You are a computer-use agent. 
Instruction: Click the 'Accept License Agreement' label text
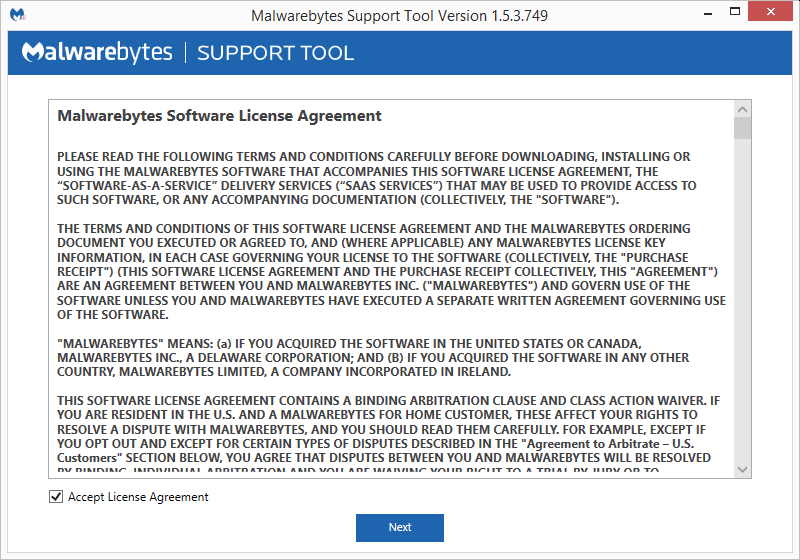point(138,497)
